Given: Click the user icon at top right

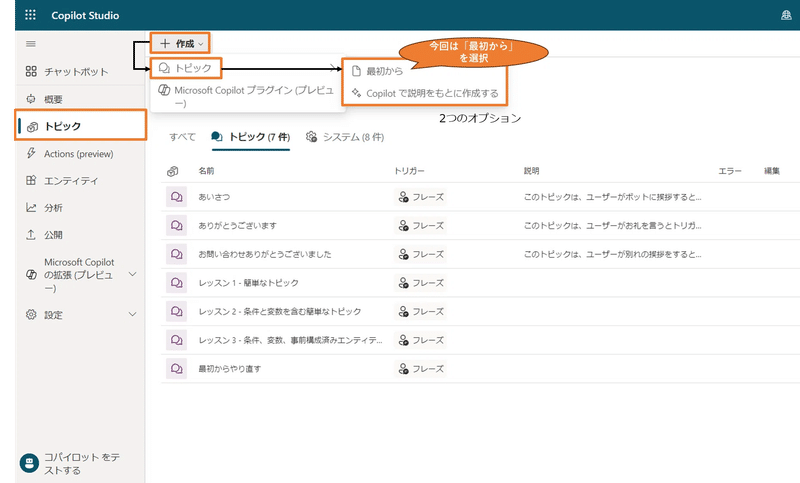Looking at the screenshot, I should [x=786, y=15].
